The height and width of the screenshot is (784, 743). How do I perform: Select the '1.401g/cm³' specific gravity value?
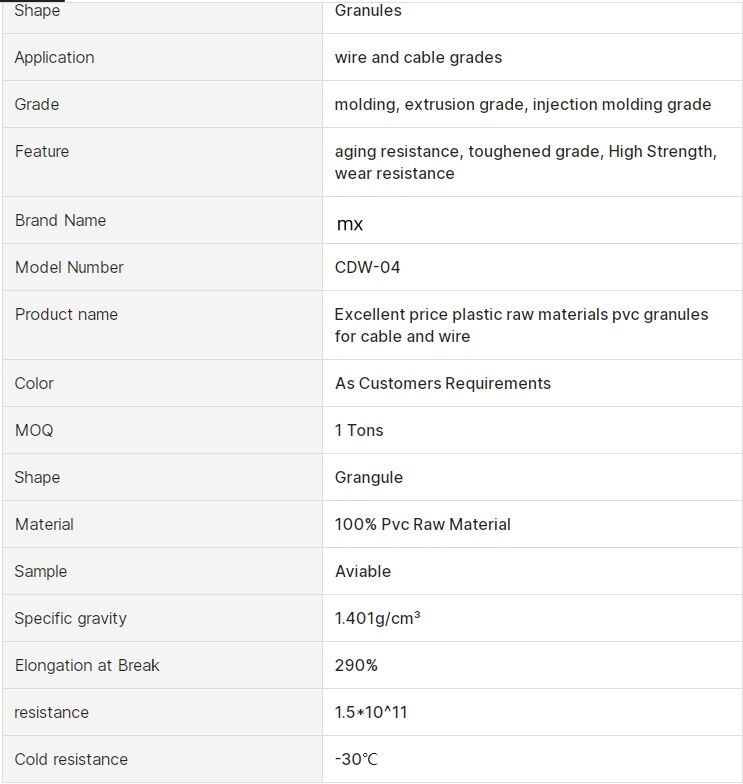pyautogui.click(x=377, y=619)
